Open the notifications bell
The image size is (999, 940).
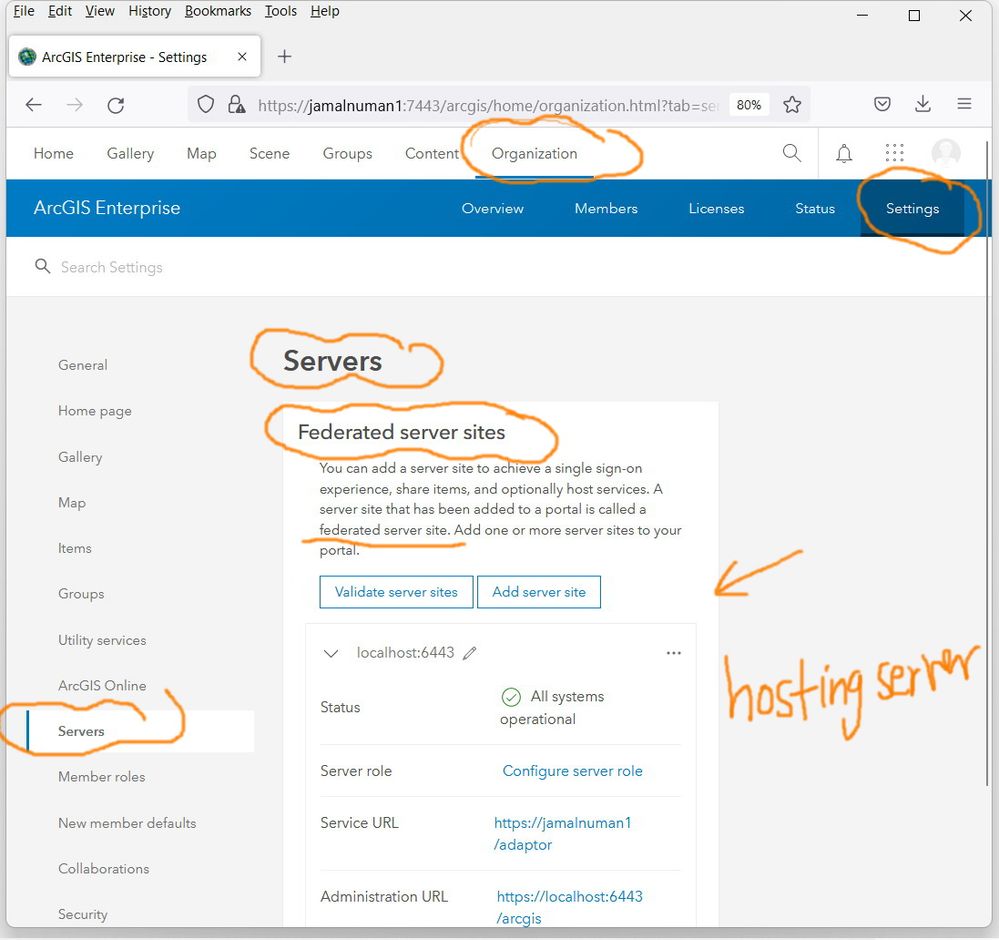(844, 153)
